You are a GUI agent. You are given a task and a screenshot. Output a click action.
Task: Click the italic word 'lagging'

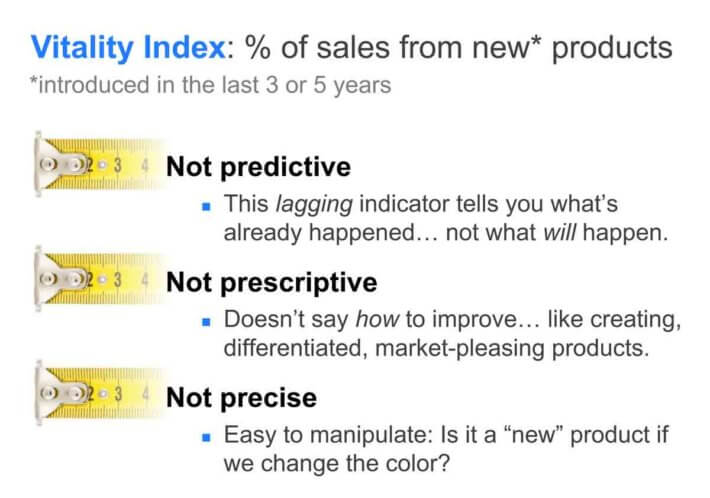(314, 205)
